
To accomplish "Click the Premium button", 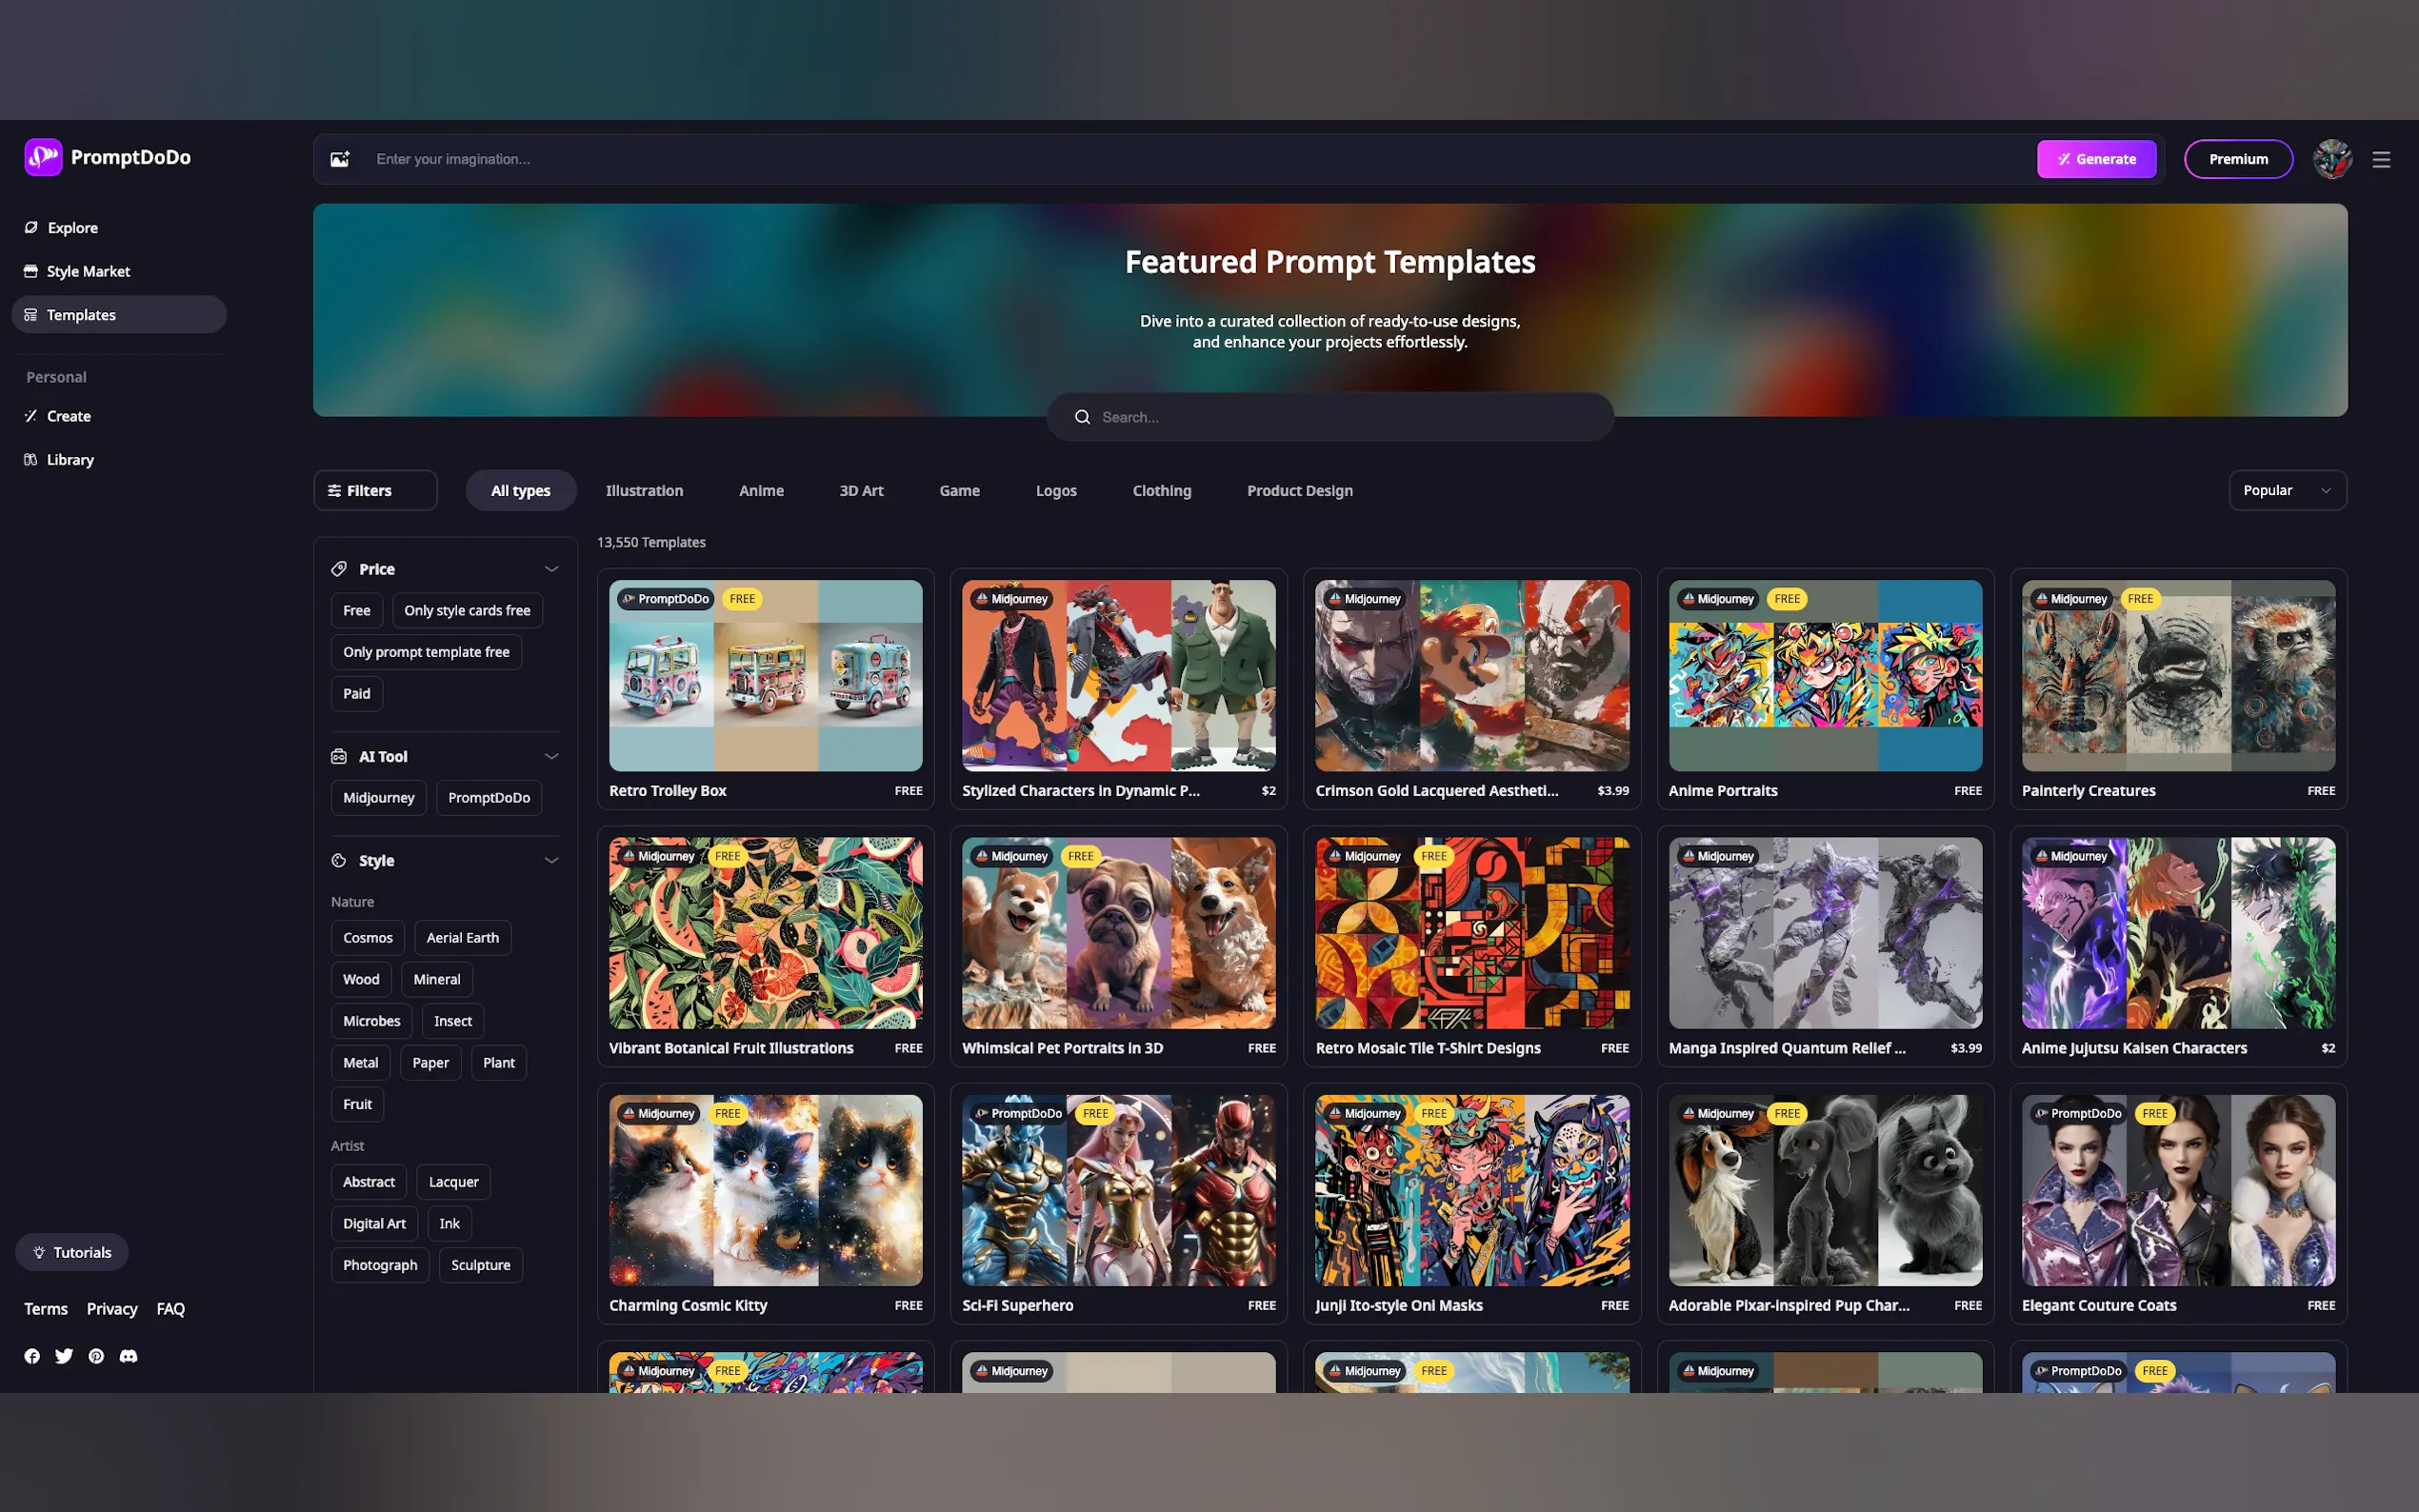I will (2237, 159).
